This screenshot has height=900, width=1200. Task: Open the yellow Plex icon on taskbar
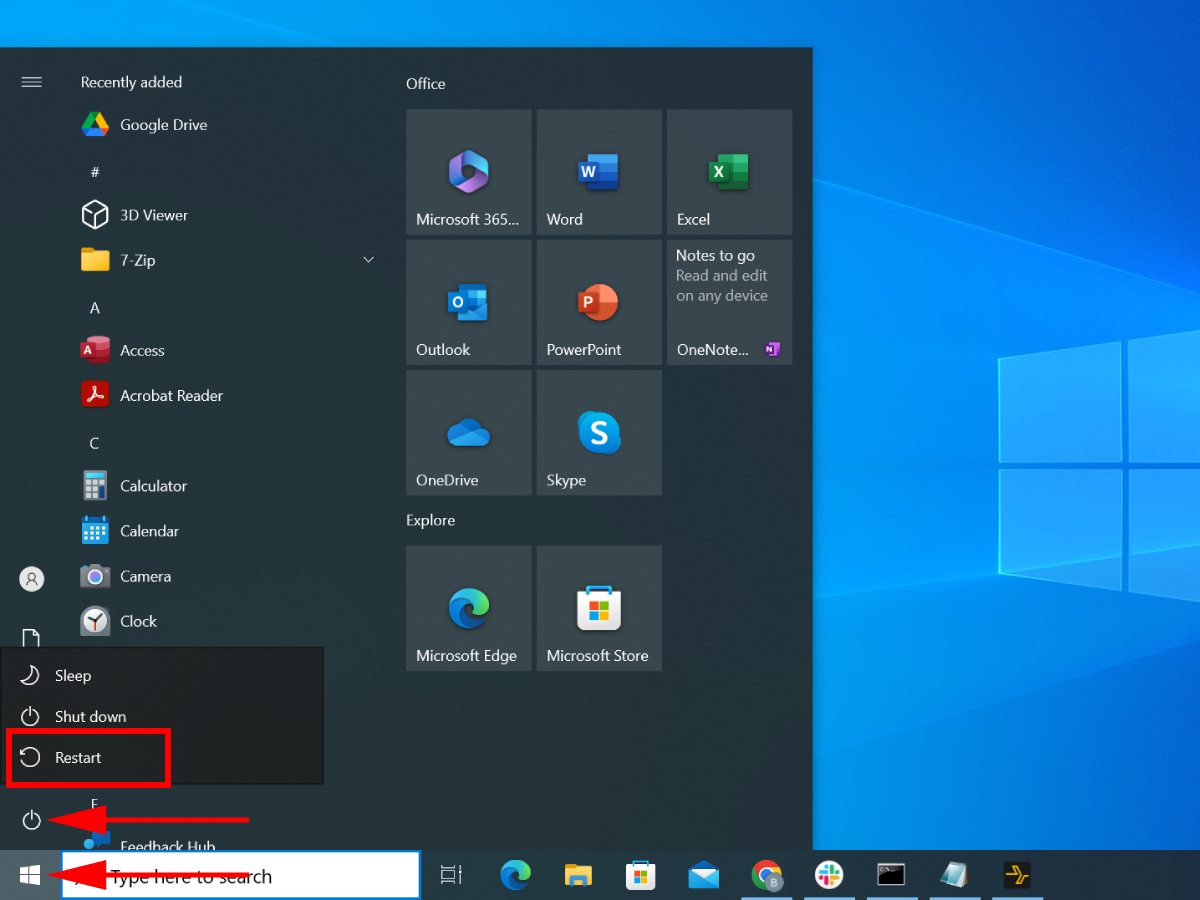pos(1017,876)
